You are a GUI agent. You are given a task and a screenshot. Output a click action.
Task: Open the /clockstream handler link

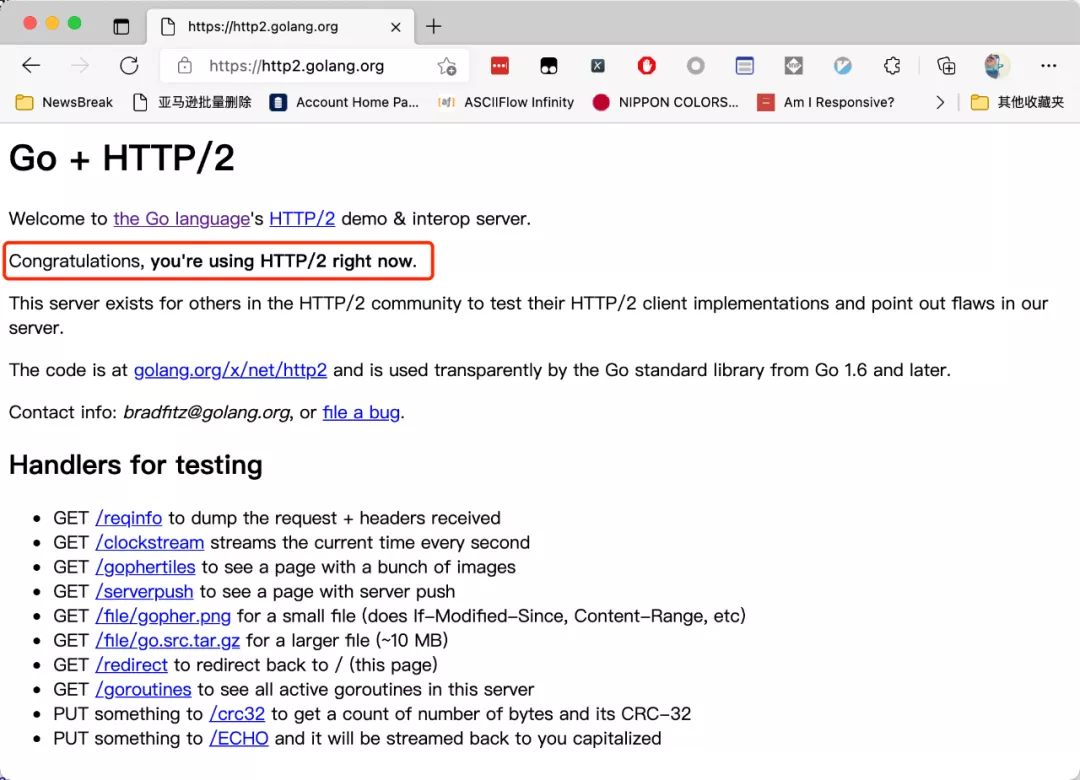150,543
